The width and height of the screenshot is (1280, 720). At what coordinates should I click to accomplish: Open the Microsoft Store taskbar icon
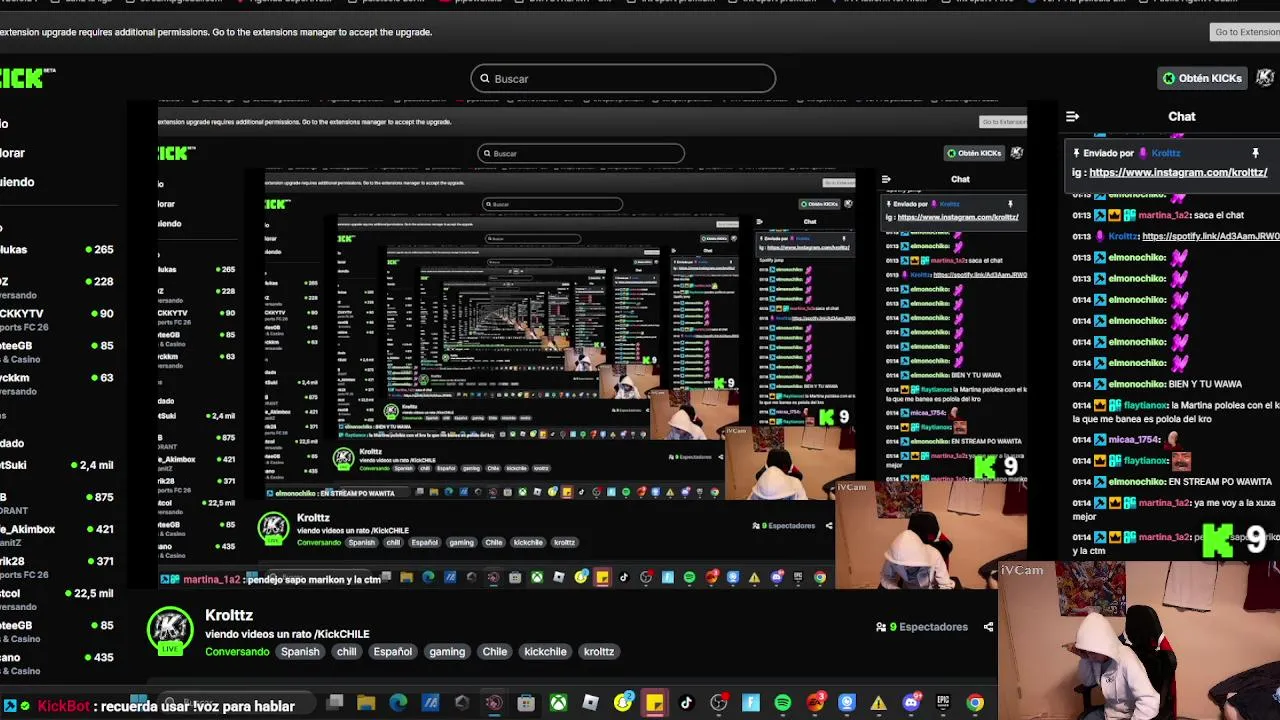click(526, 703)
